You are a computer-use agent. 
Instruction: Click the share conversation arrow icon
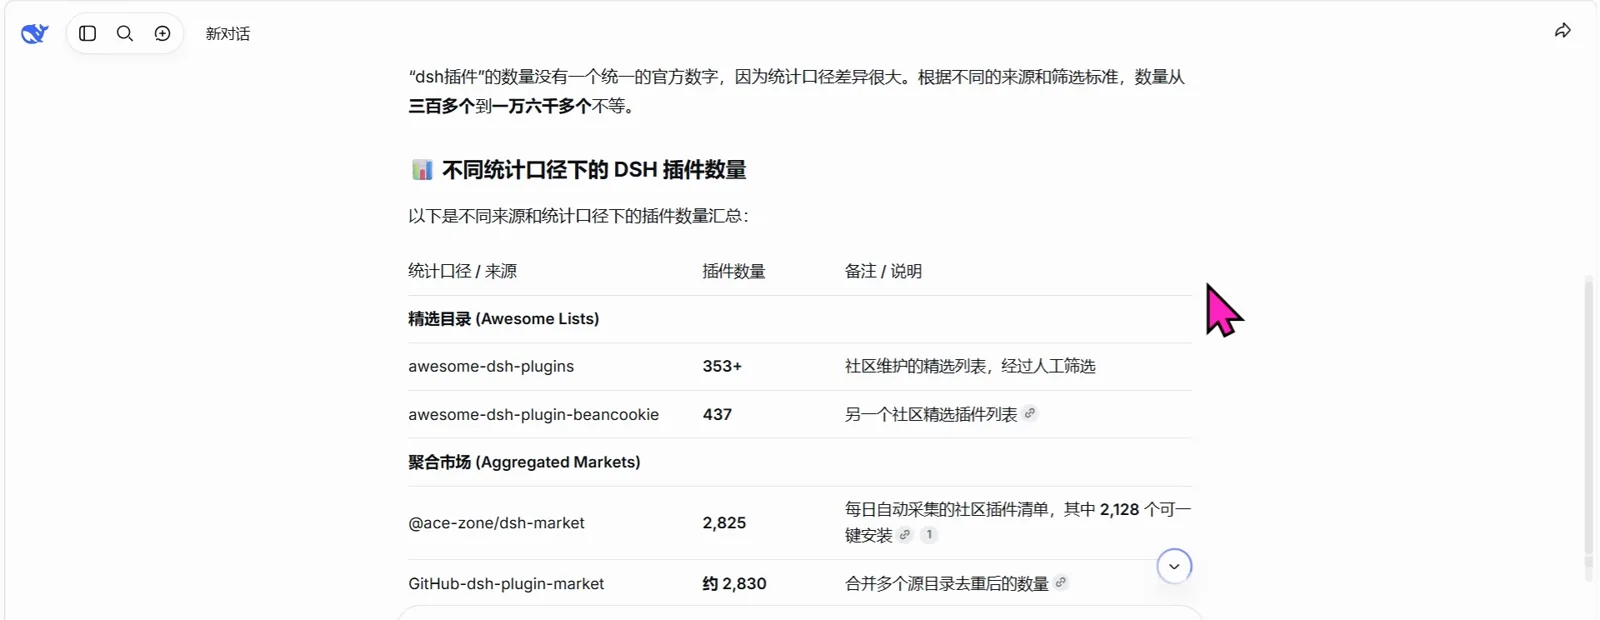[x=1563, y=31]
